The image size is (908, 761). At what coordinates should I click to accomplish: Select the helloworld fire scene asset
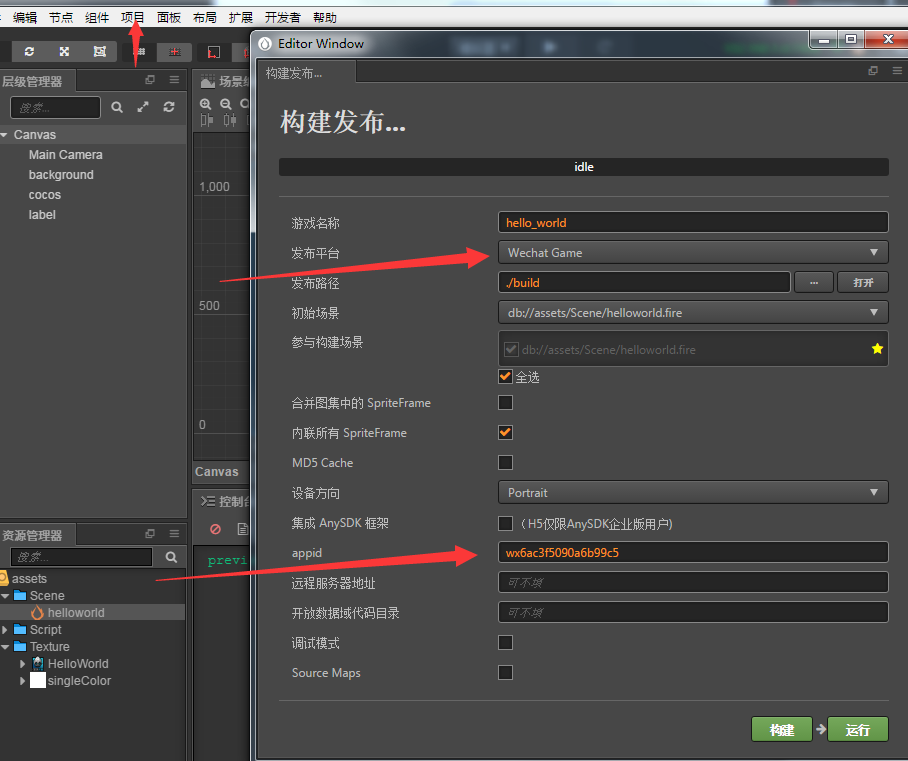point(93,613)
